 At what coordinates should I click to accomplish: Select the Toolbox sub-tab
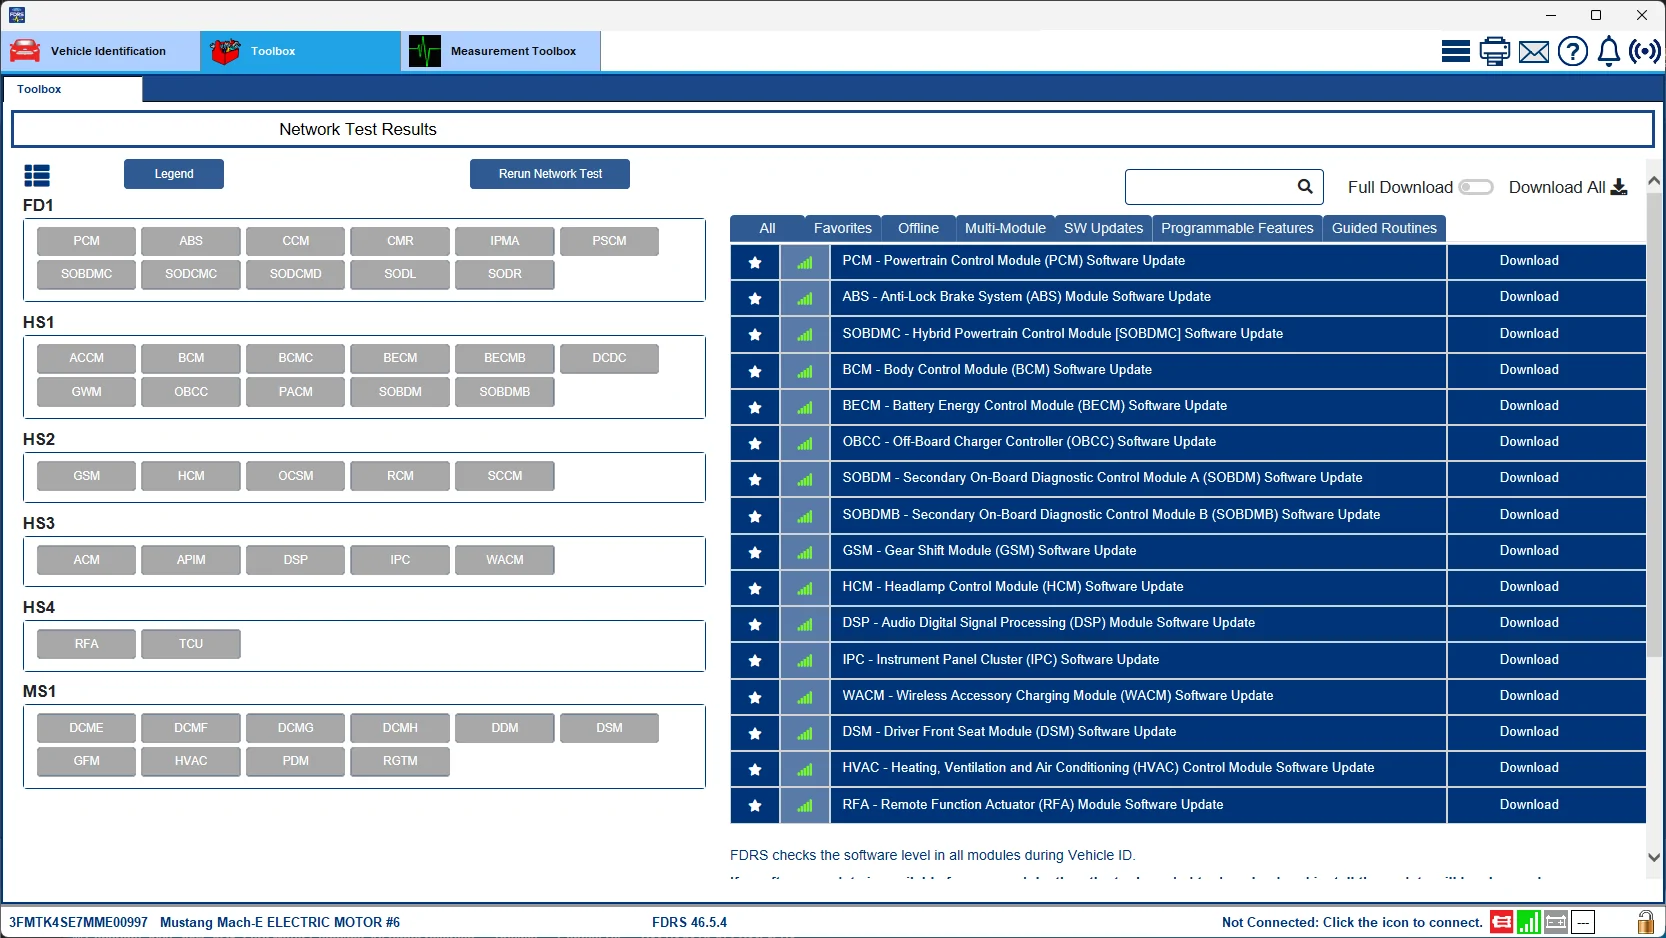[73, 89]
